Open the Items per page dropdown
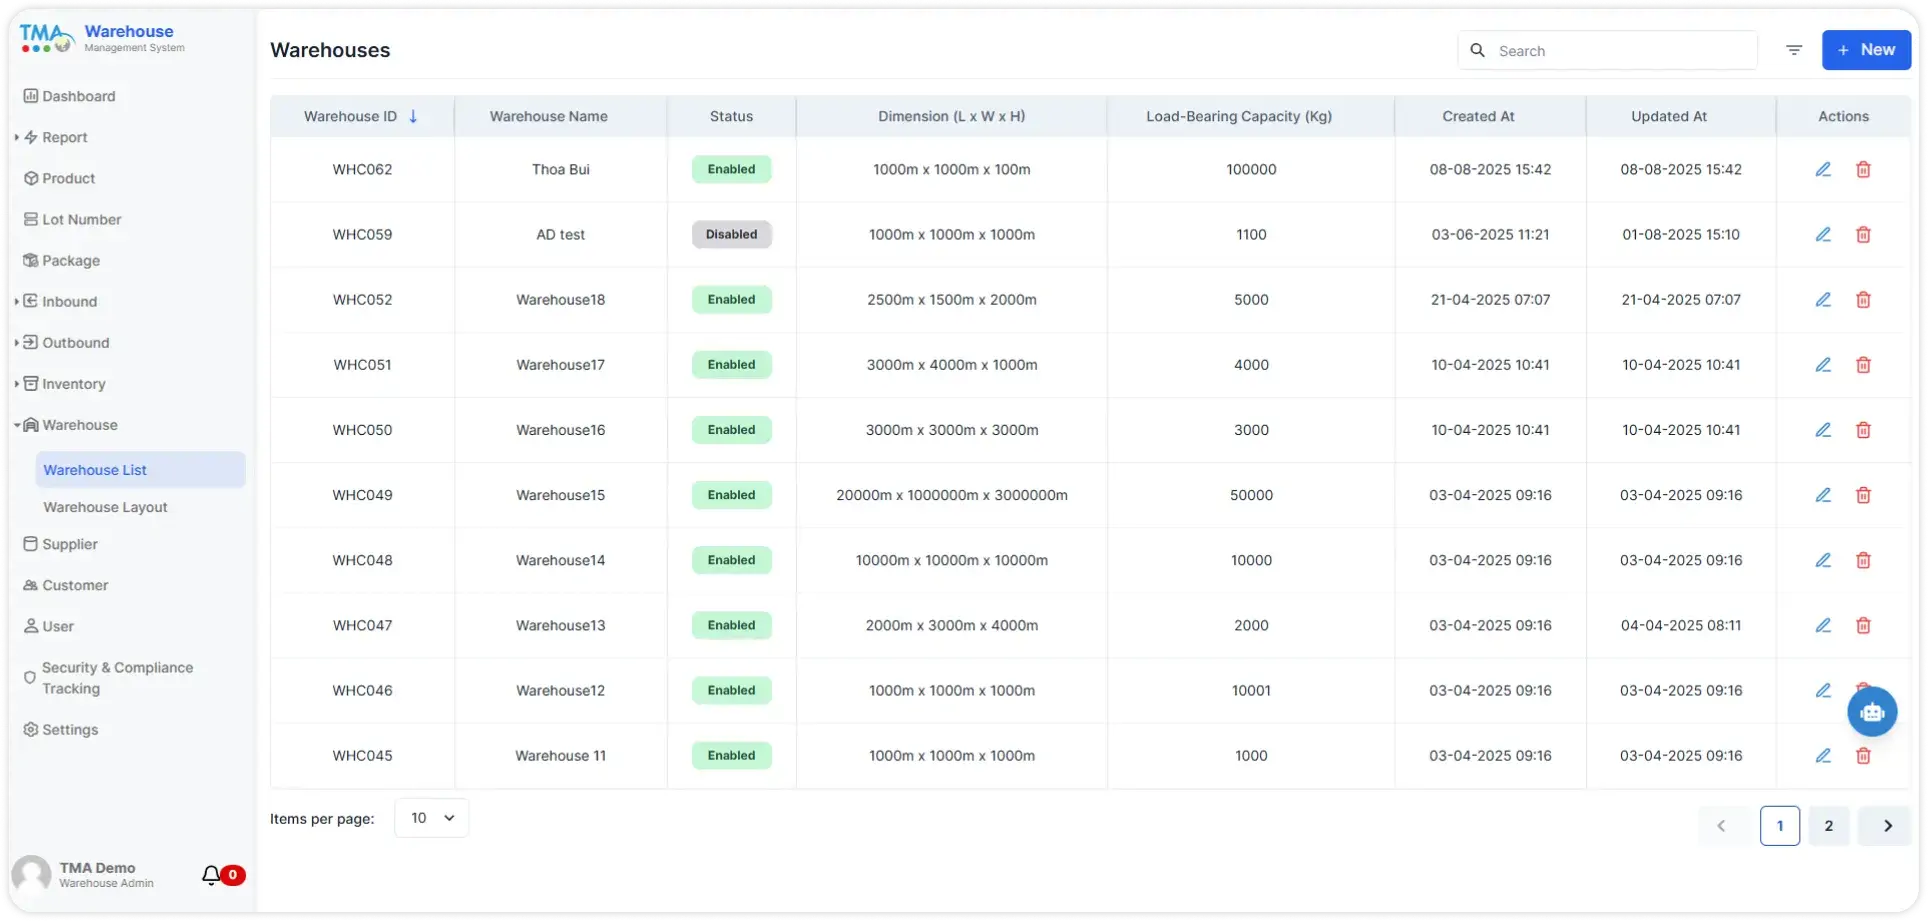The width and height of the screenshot is (1928, 921). point(431,818)
